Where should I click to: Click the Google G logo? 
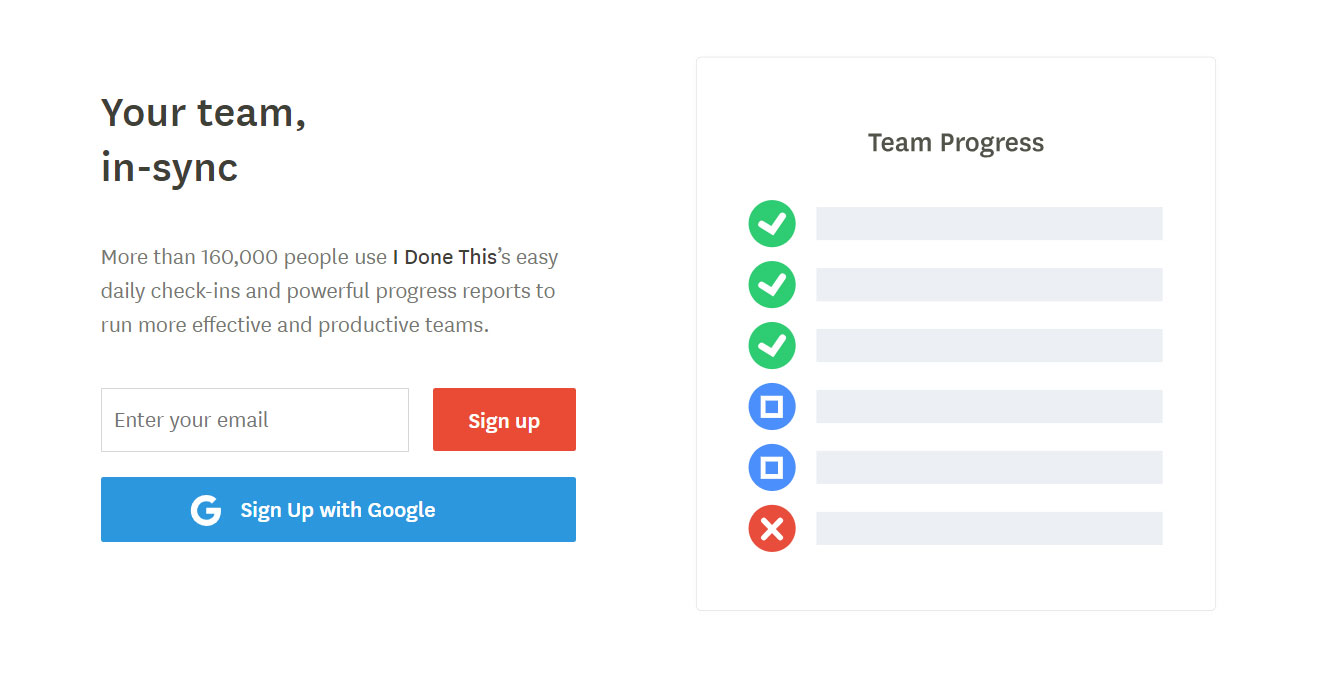click(x=206, y=510)
